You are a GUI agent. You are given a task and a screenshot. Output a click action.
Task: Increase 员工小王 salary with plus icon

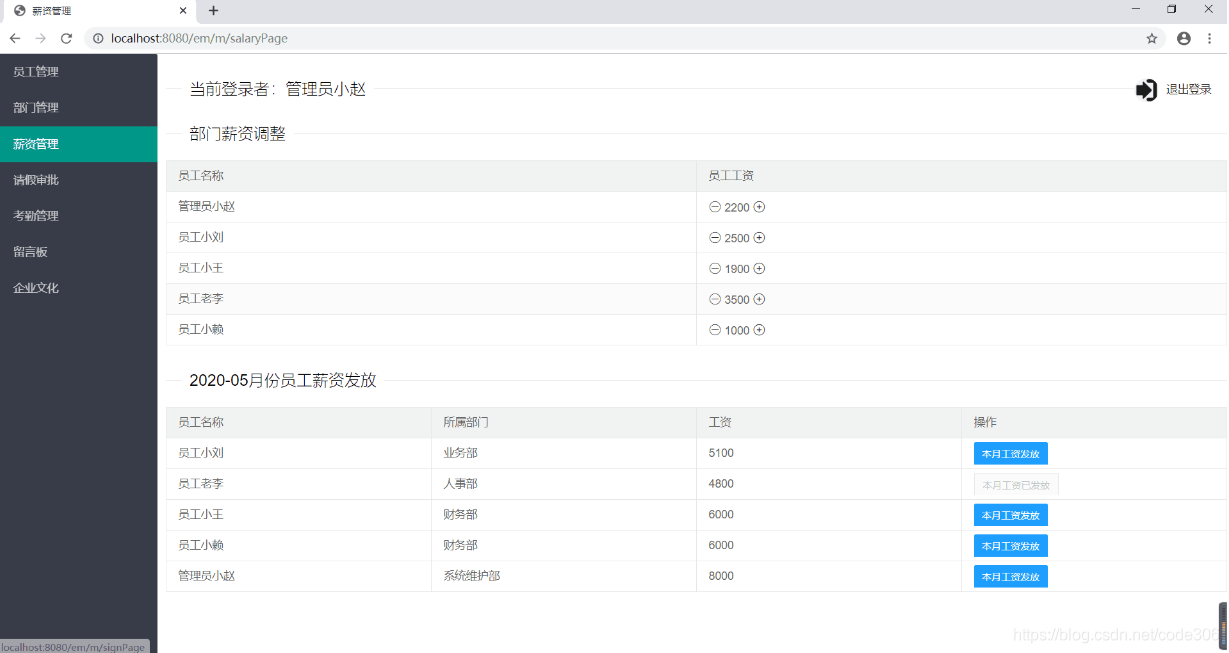tap(759, 269)
